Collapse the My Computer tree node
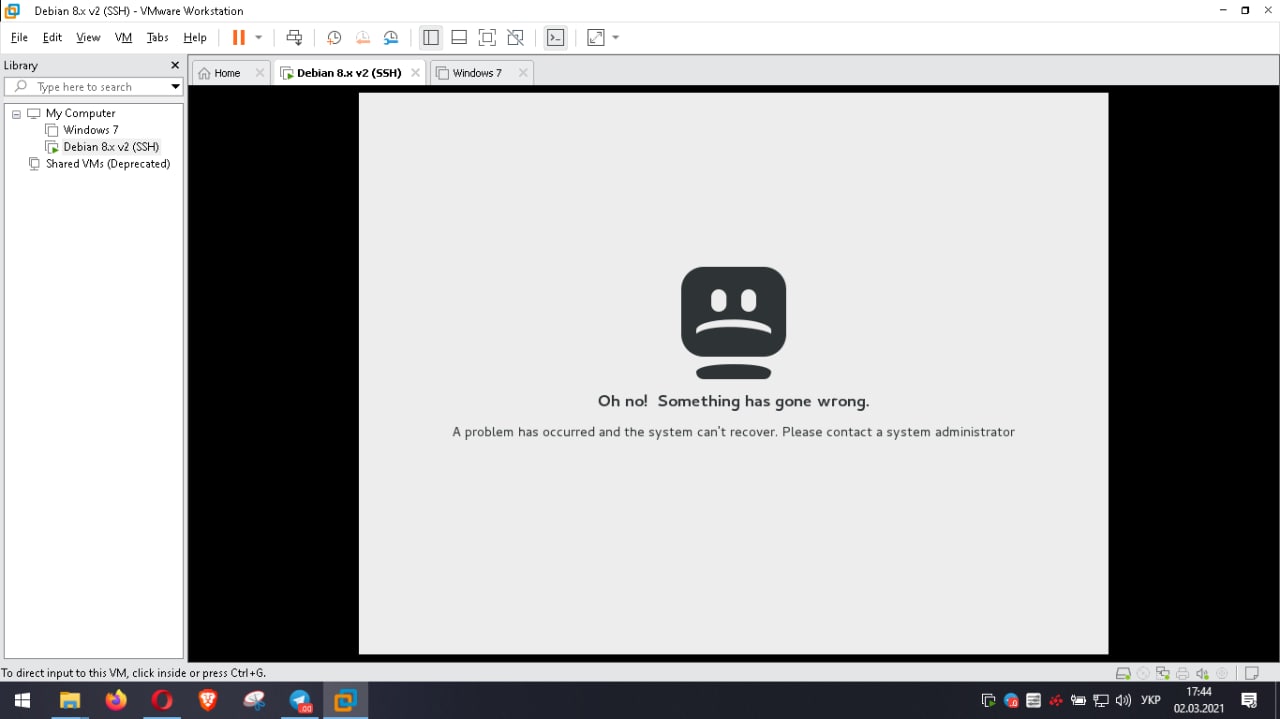This screenshot has width=1280, height=719. click(16, 114)
